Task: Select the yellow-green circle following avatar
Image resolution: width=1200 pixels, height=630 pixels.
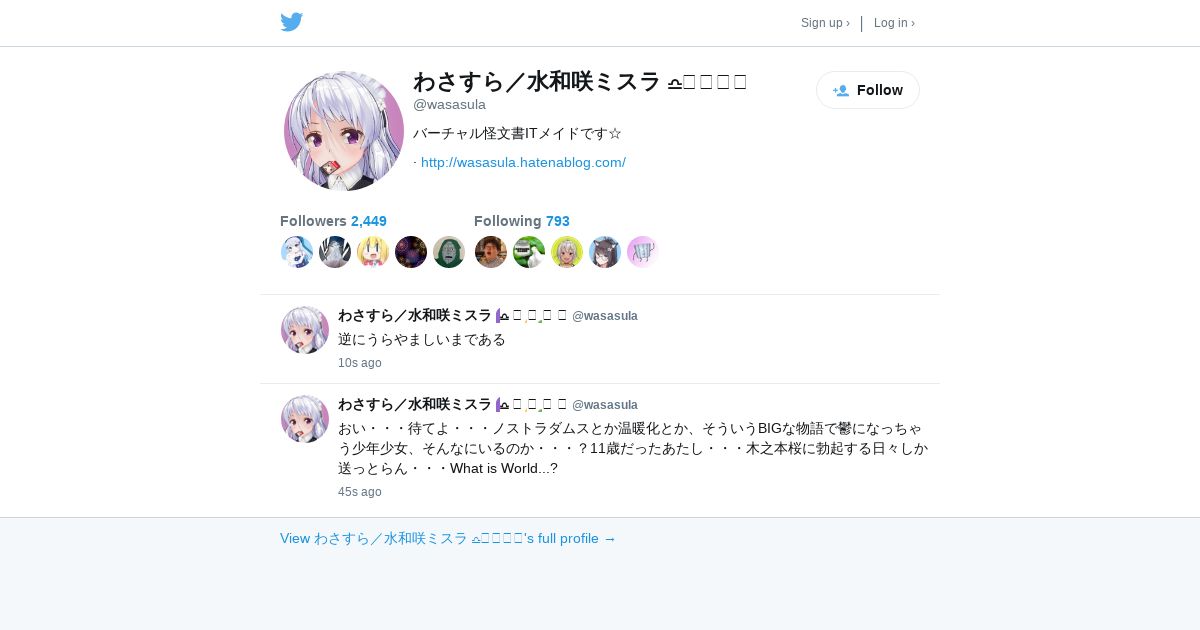Action: click(567, 252)
